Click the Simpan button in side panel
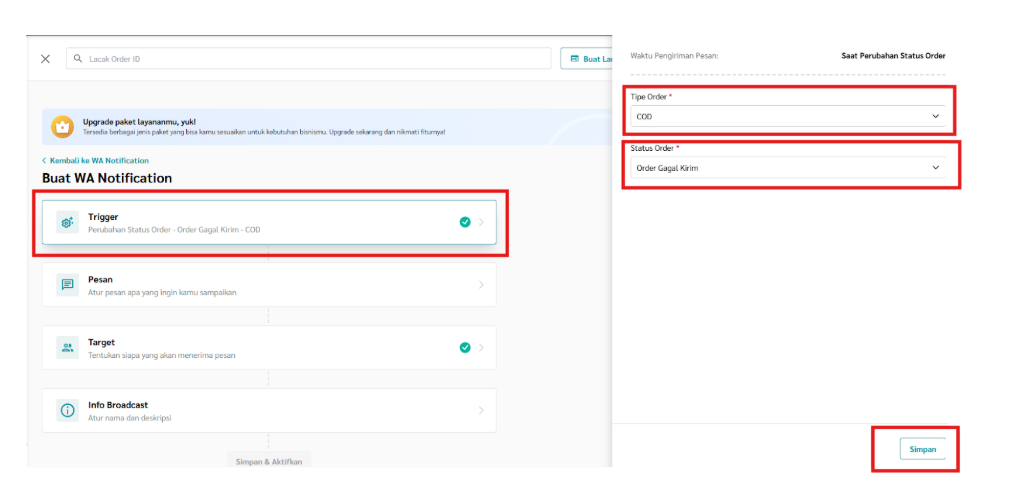This screenshot has height=479, width=1009. click(922, 450)
